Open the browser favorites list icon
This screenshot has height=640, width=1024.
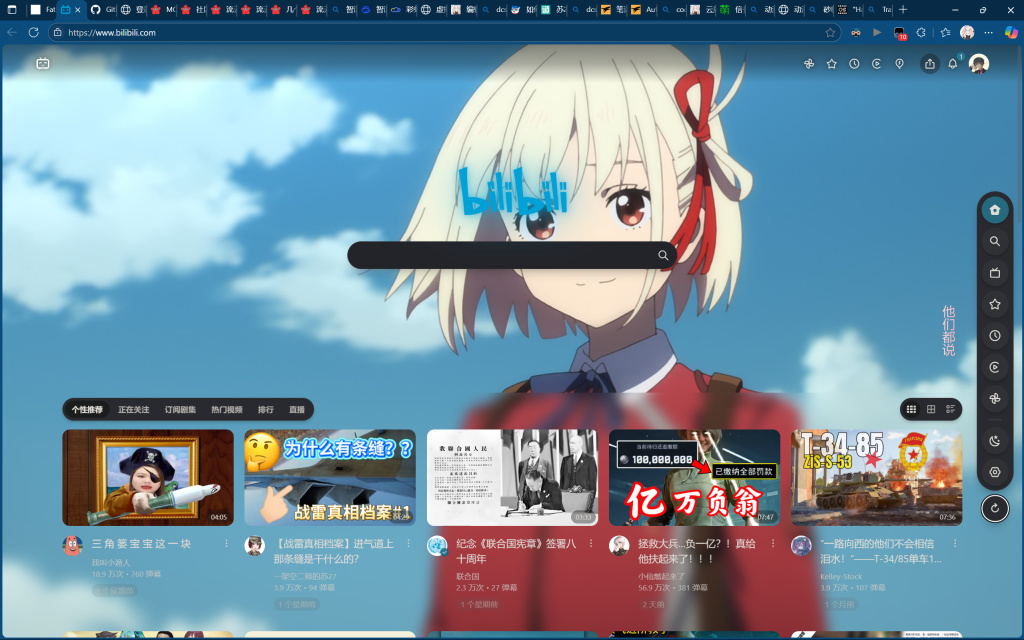pos(945,32)
